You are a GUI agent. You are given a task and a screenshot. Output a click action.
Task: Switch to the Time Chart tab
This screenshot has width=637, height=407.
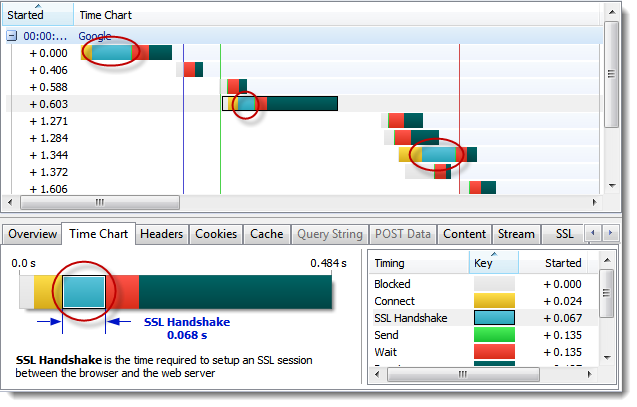pyautogui.click(x=98, y=234)
